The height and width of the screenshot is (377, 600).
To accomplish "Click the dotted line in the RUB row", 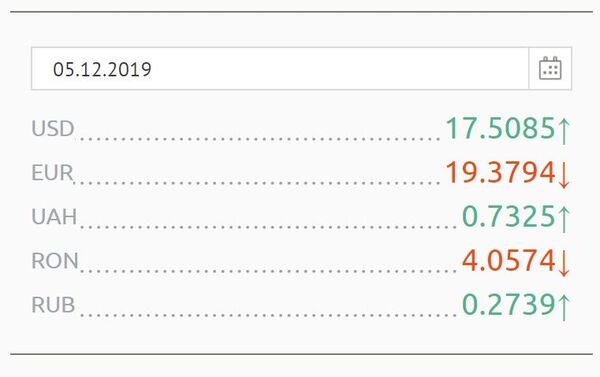I will click(x=268, y=315).
